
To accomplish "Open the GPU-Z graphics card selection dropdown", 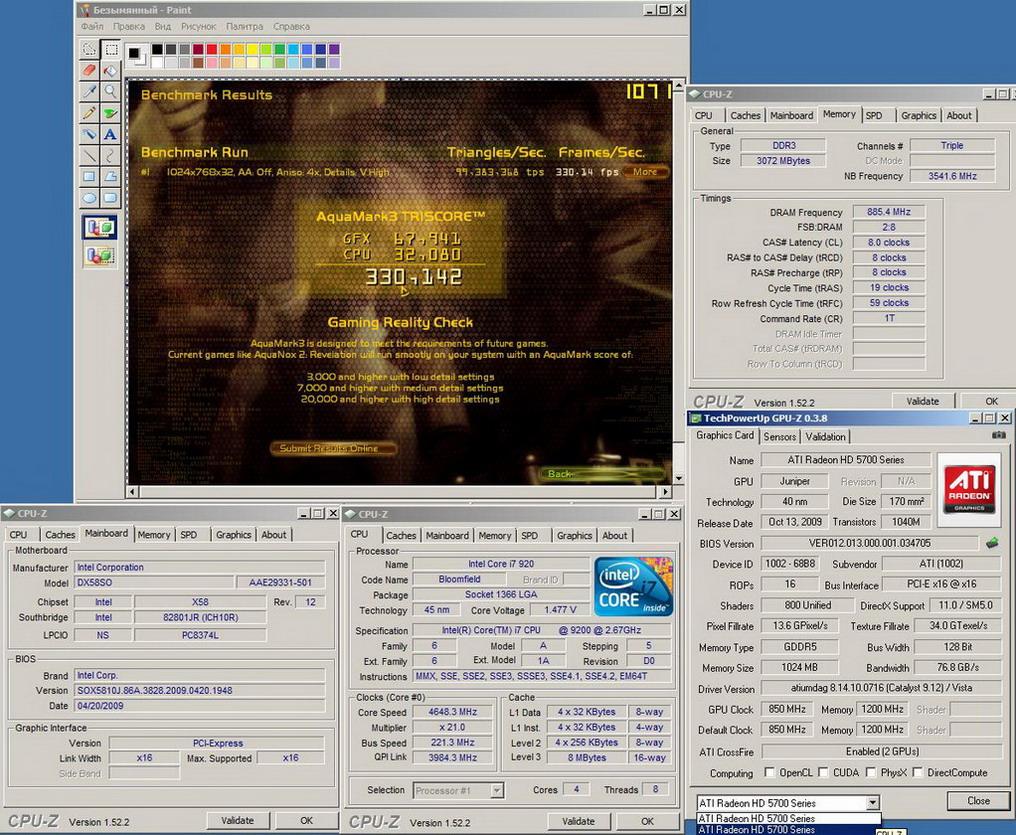I will [x=873, y=803].
